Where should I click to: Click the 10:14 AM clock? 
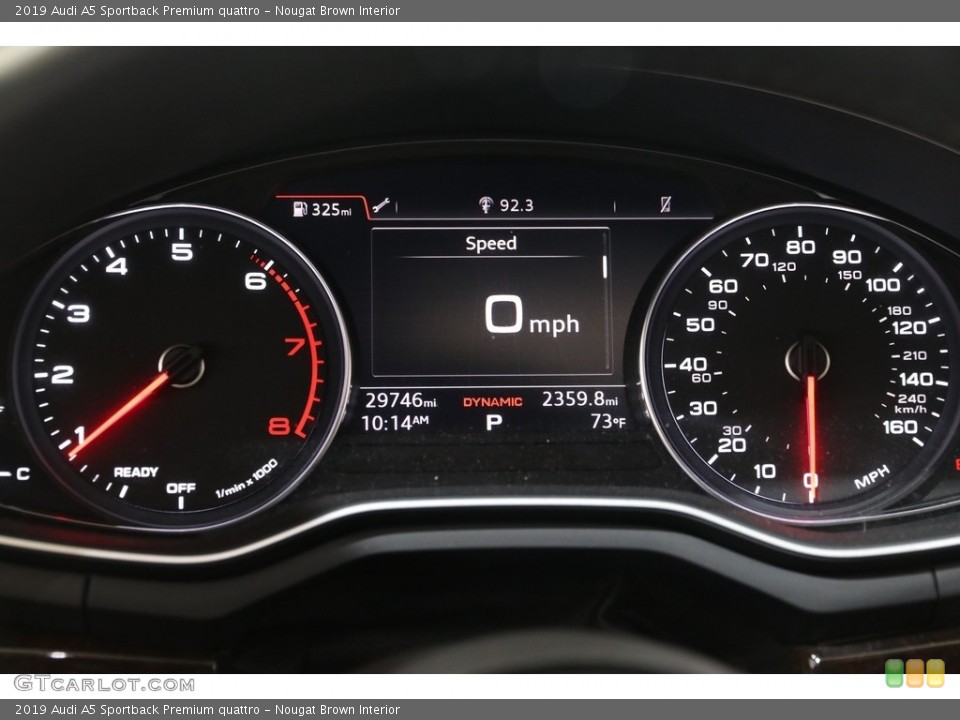coord(395,423)
